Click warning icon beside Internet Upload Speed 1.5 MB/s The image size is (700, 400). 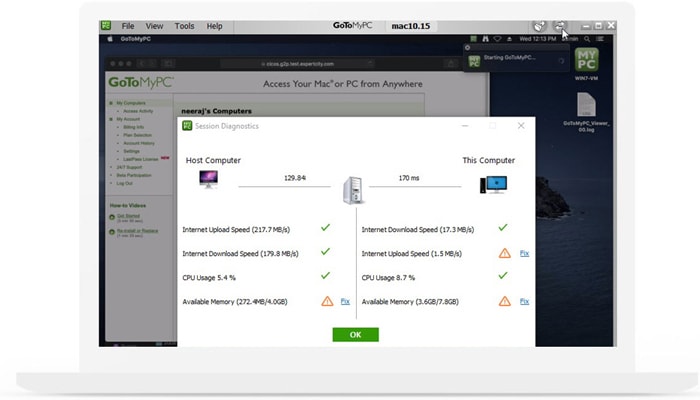point(505,253)
